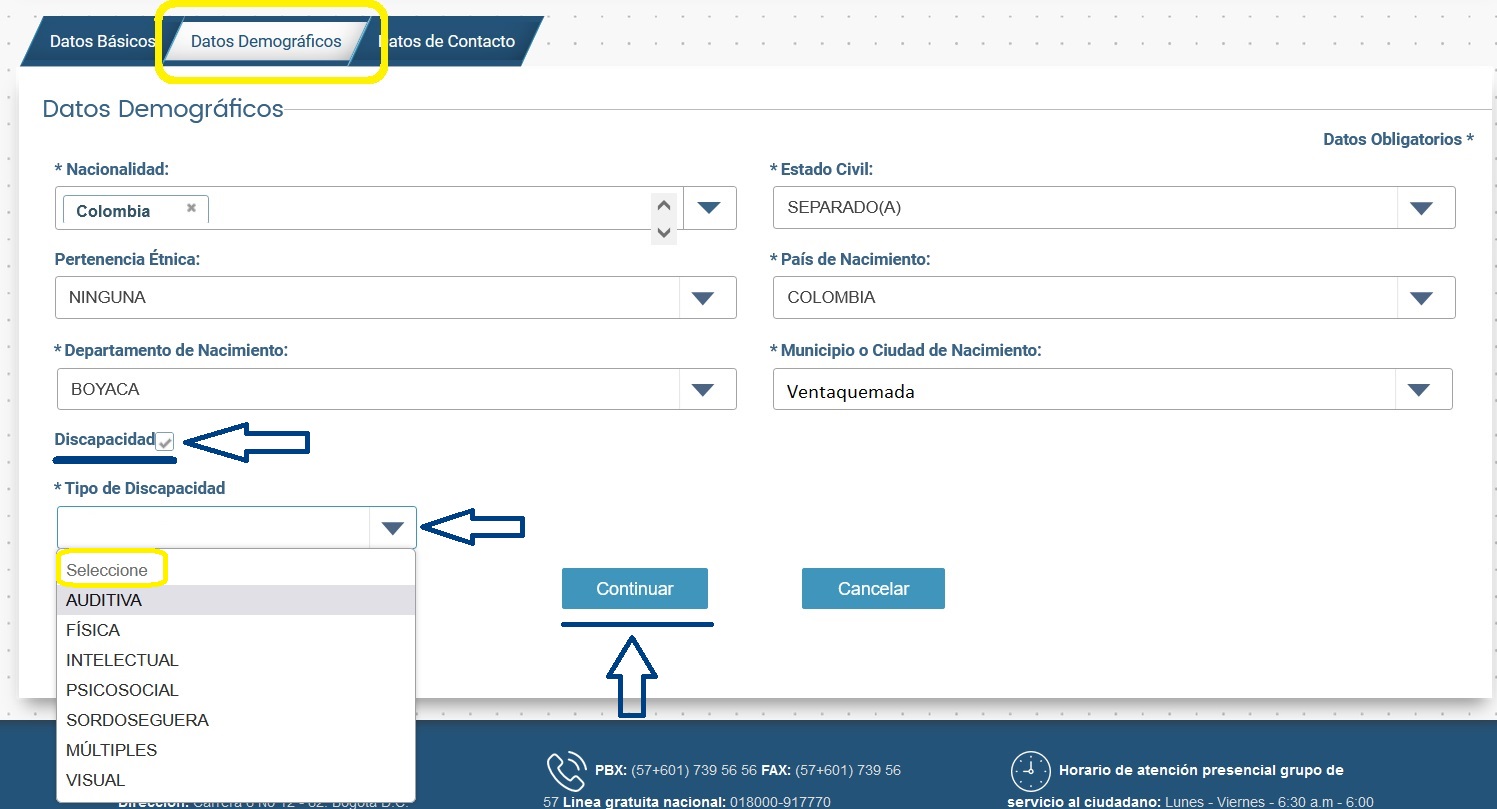The image size is (1497, 809).
Task: Click the Cancelar button
Action: pos(872,589)
